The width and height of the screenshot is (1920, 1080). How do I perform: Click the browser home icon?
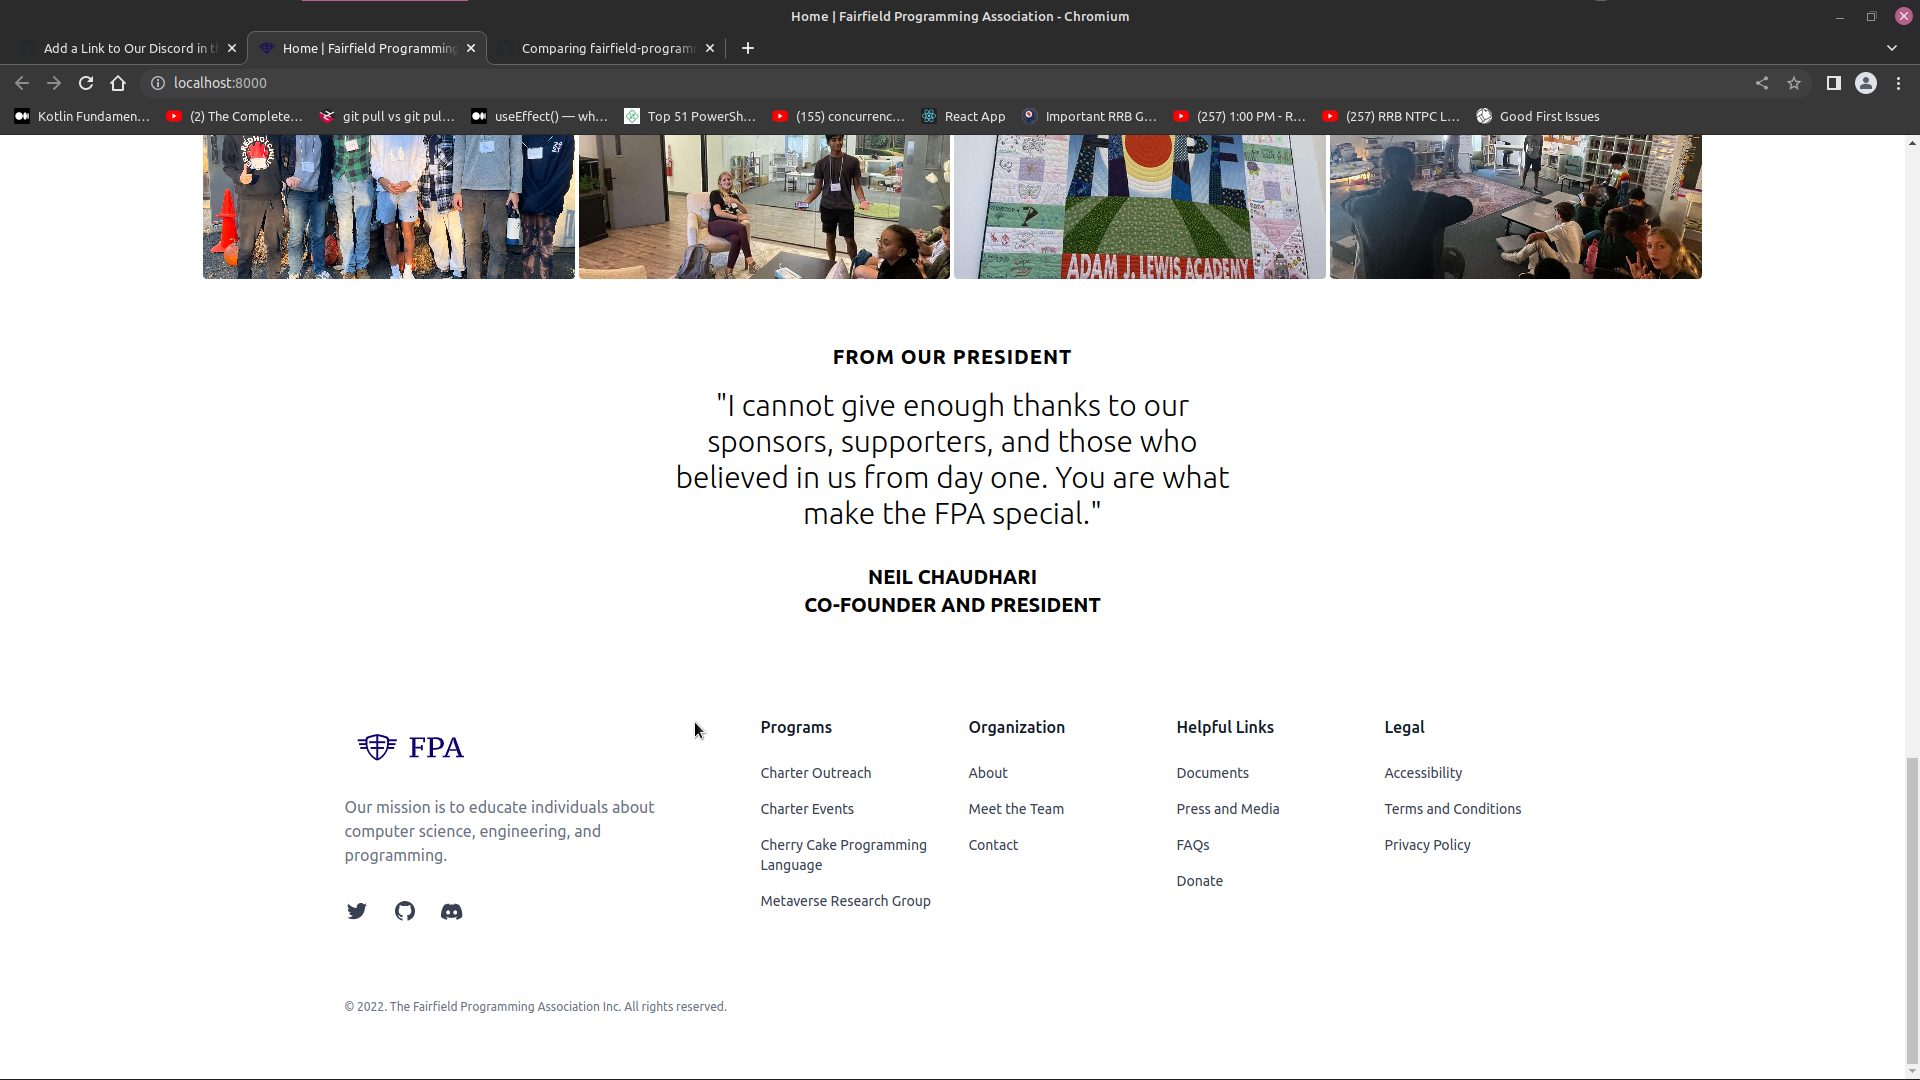pos(118,83)
